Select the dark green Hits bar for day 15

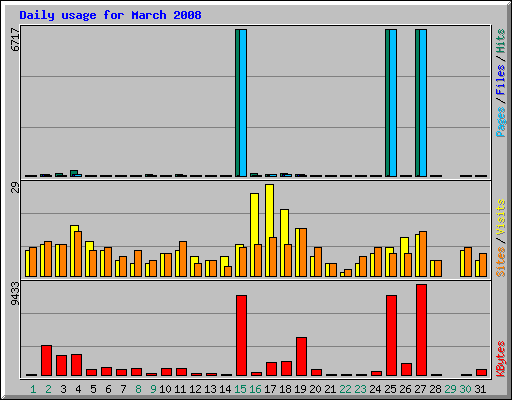point(237,103)
